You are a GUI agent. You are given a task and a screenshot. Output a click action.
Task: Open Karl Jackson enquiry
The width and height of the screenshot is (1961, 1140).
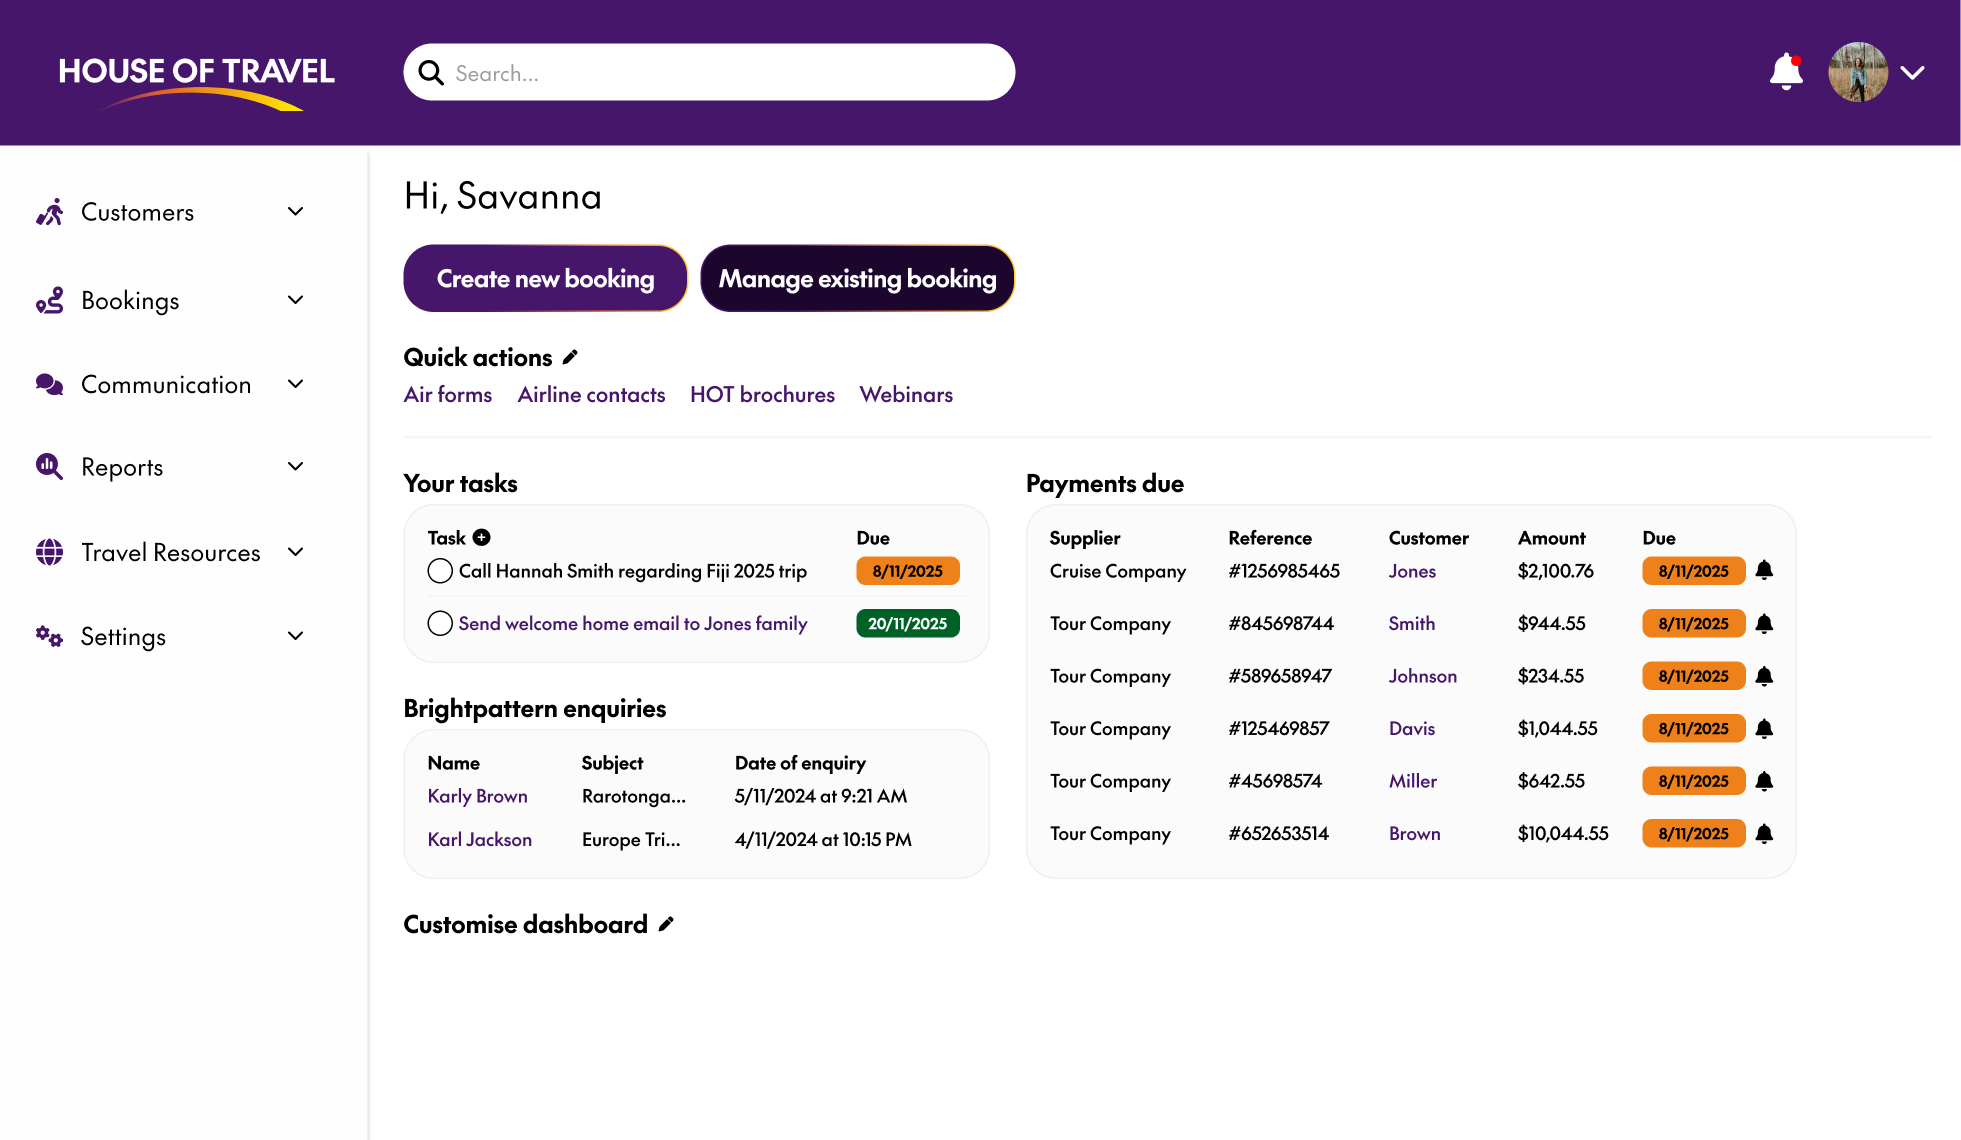(x=480, y=839)
